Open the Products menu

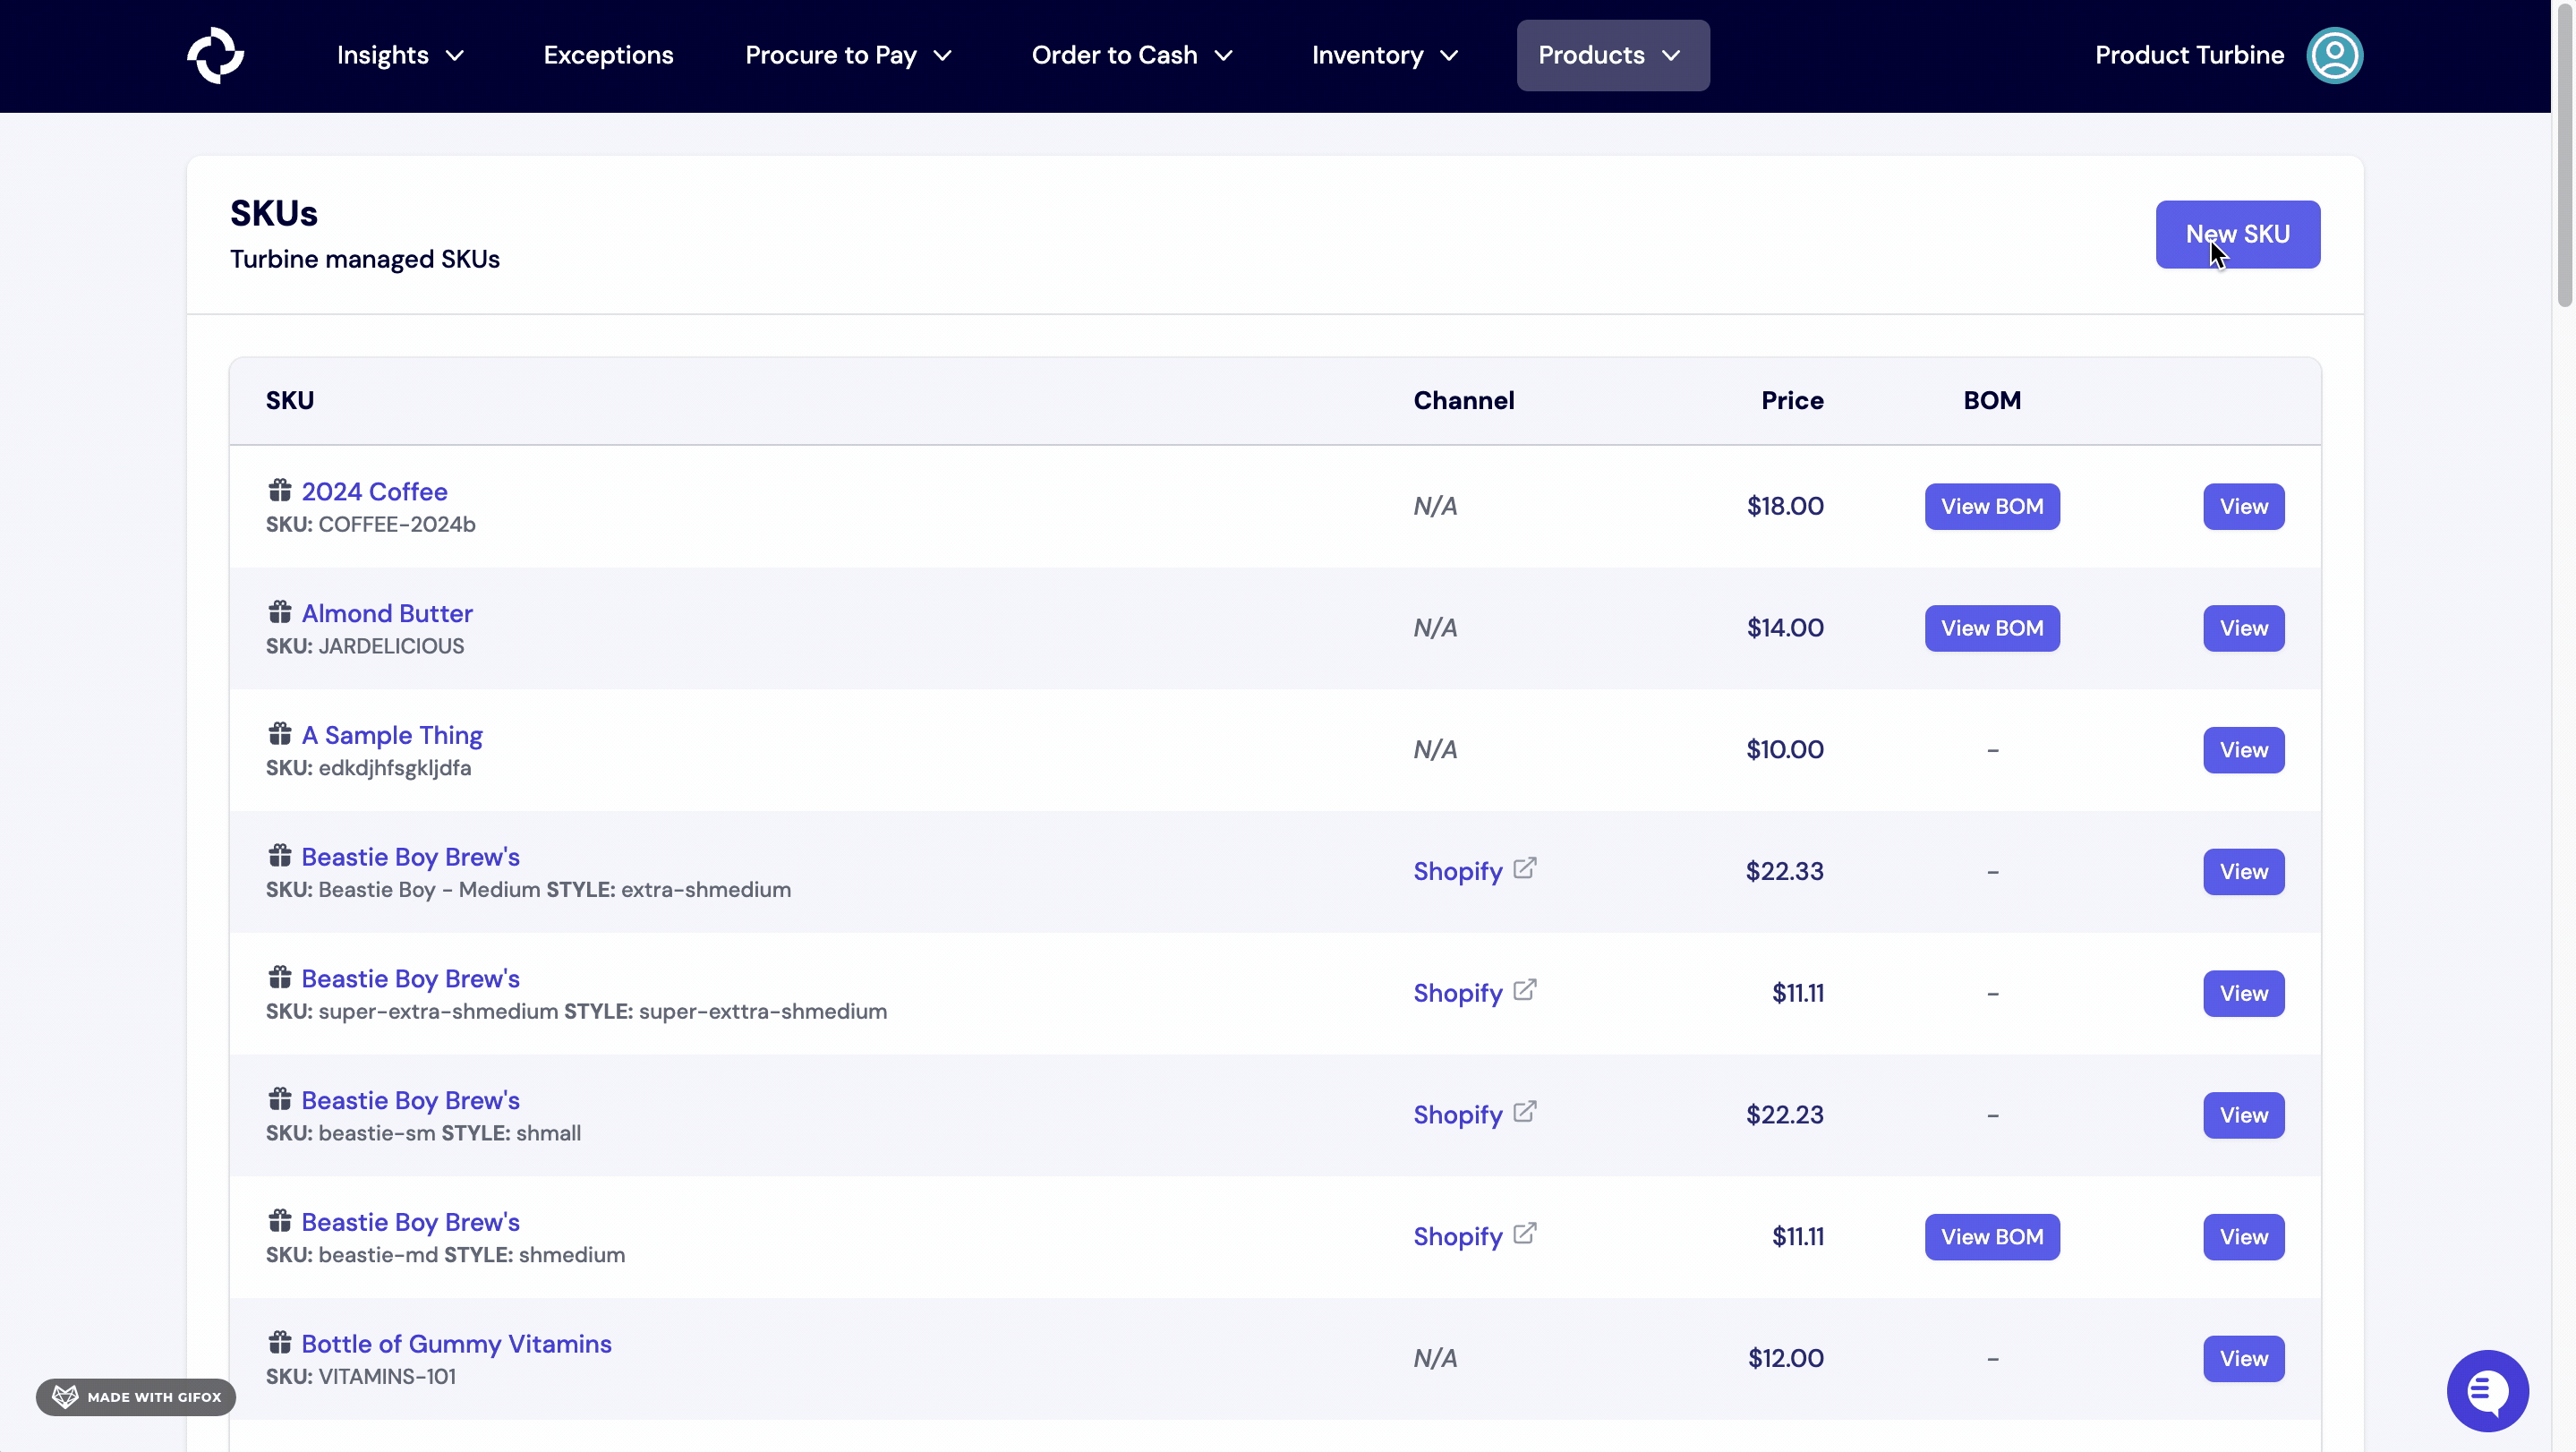(1611, 55)
